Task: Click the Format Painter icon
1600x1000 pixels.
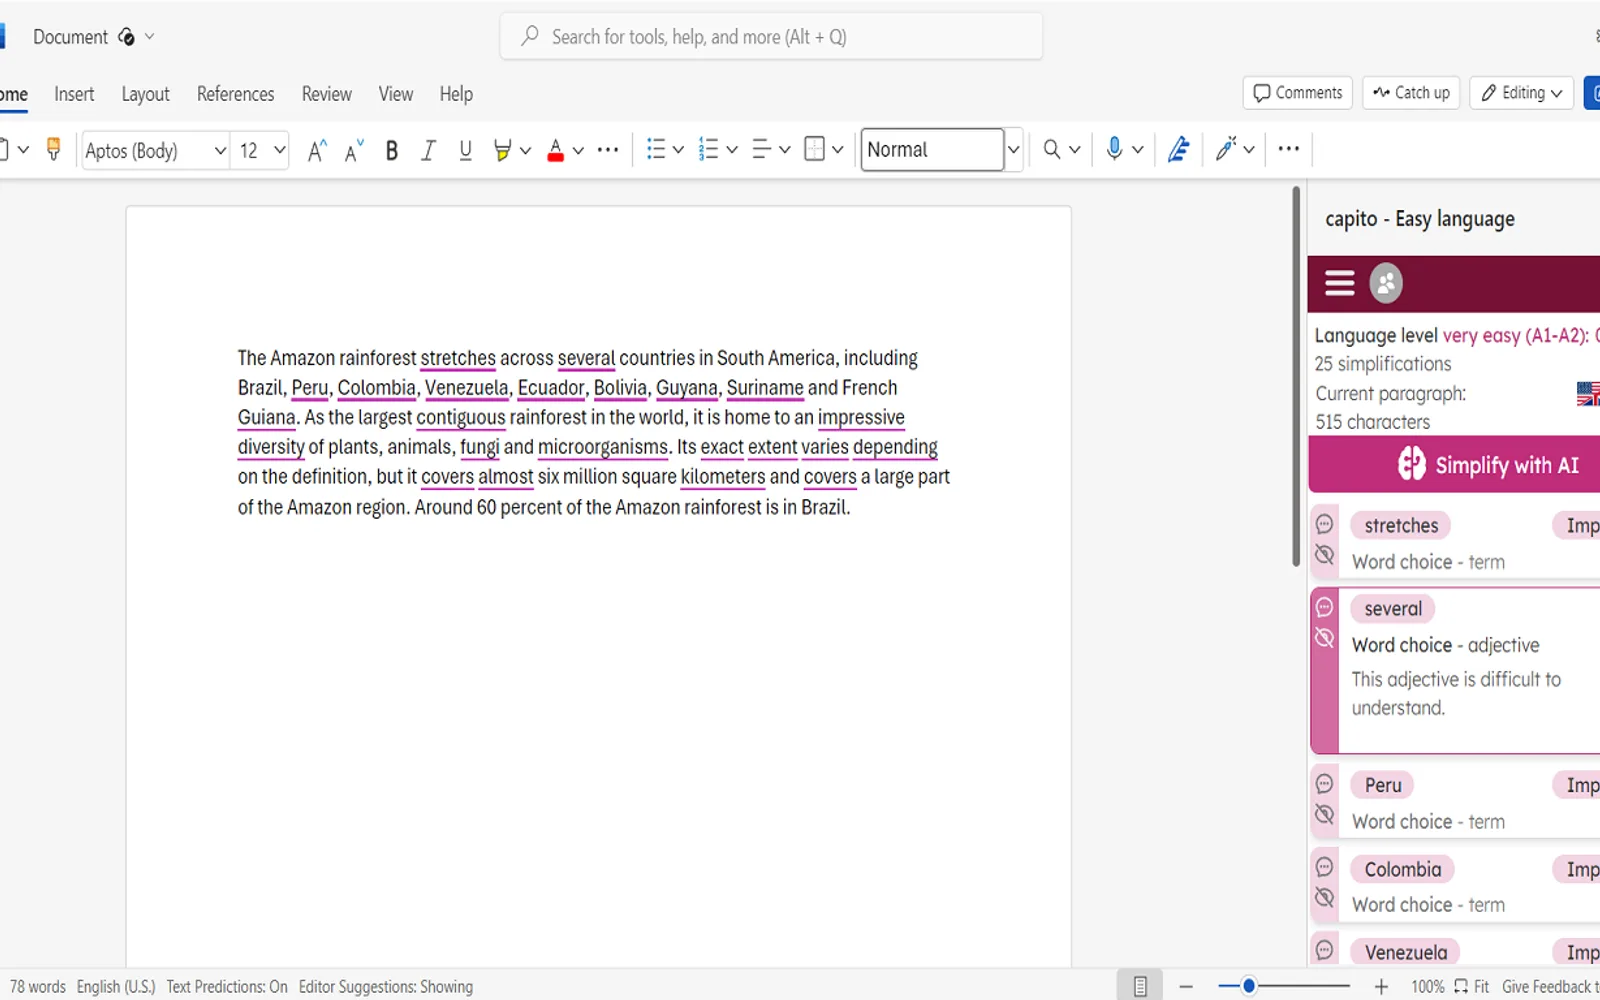Action: coord(54,150)
